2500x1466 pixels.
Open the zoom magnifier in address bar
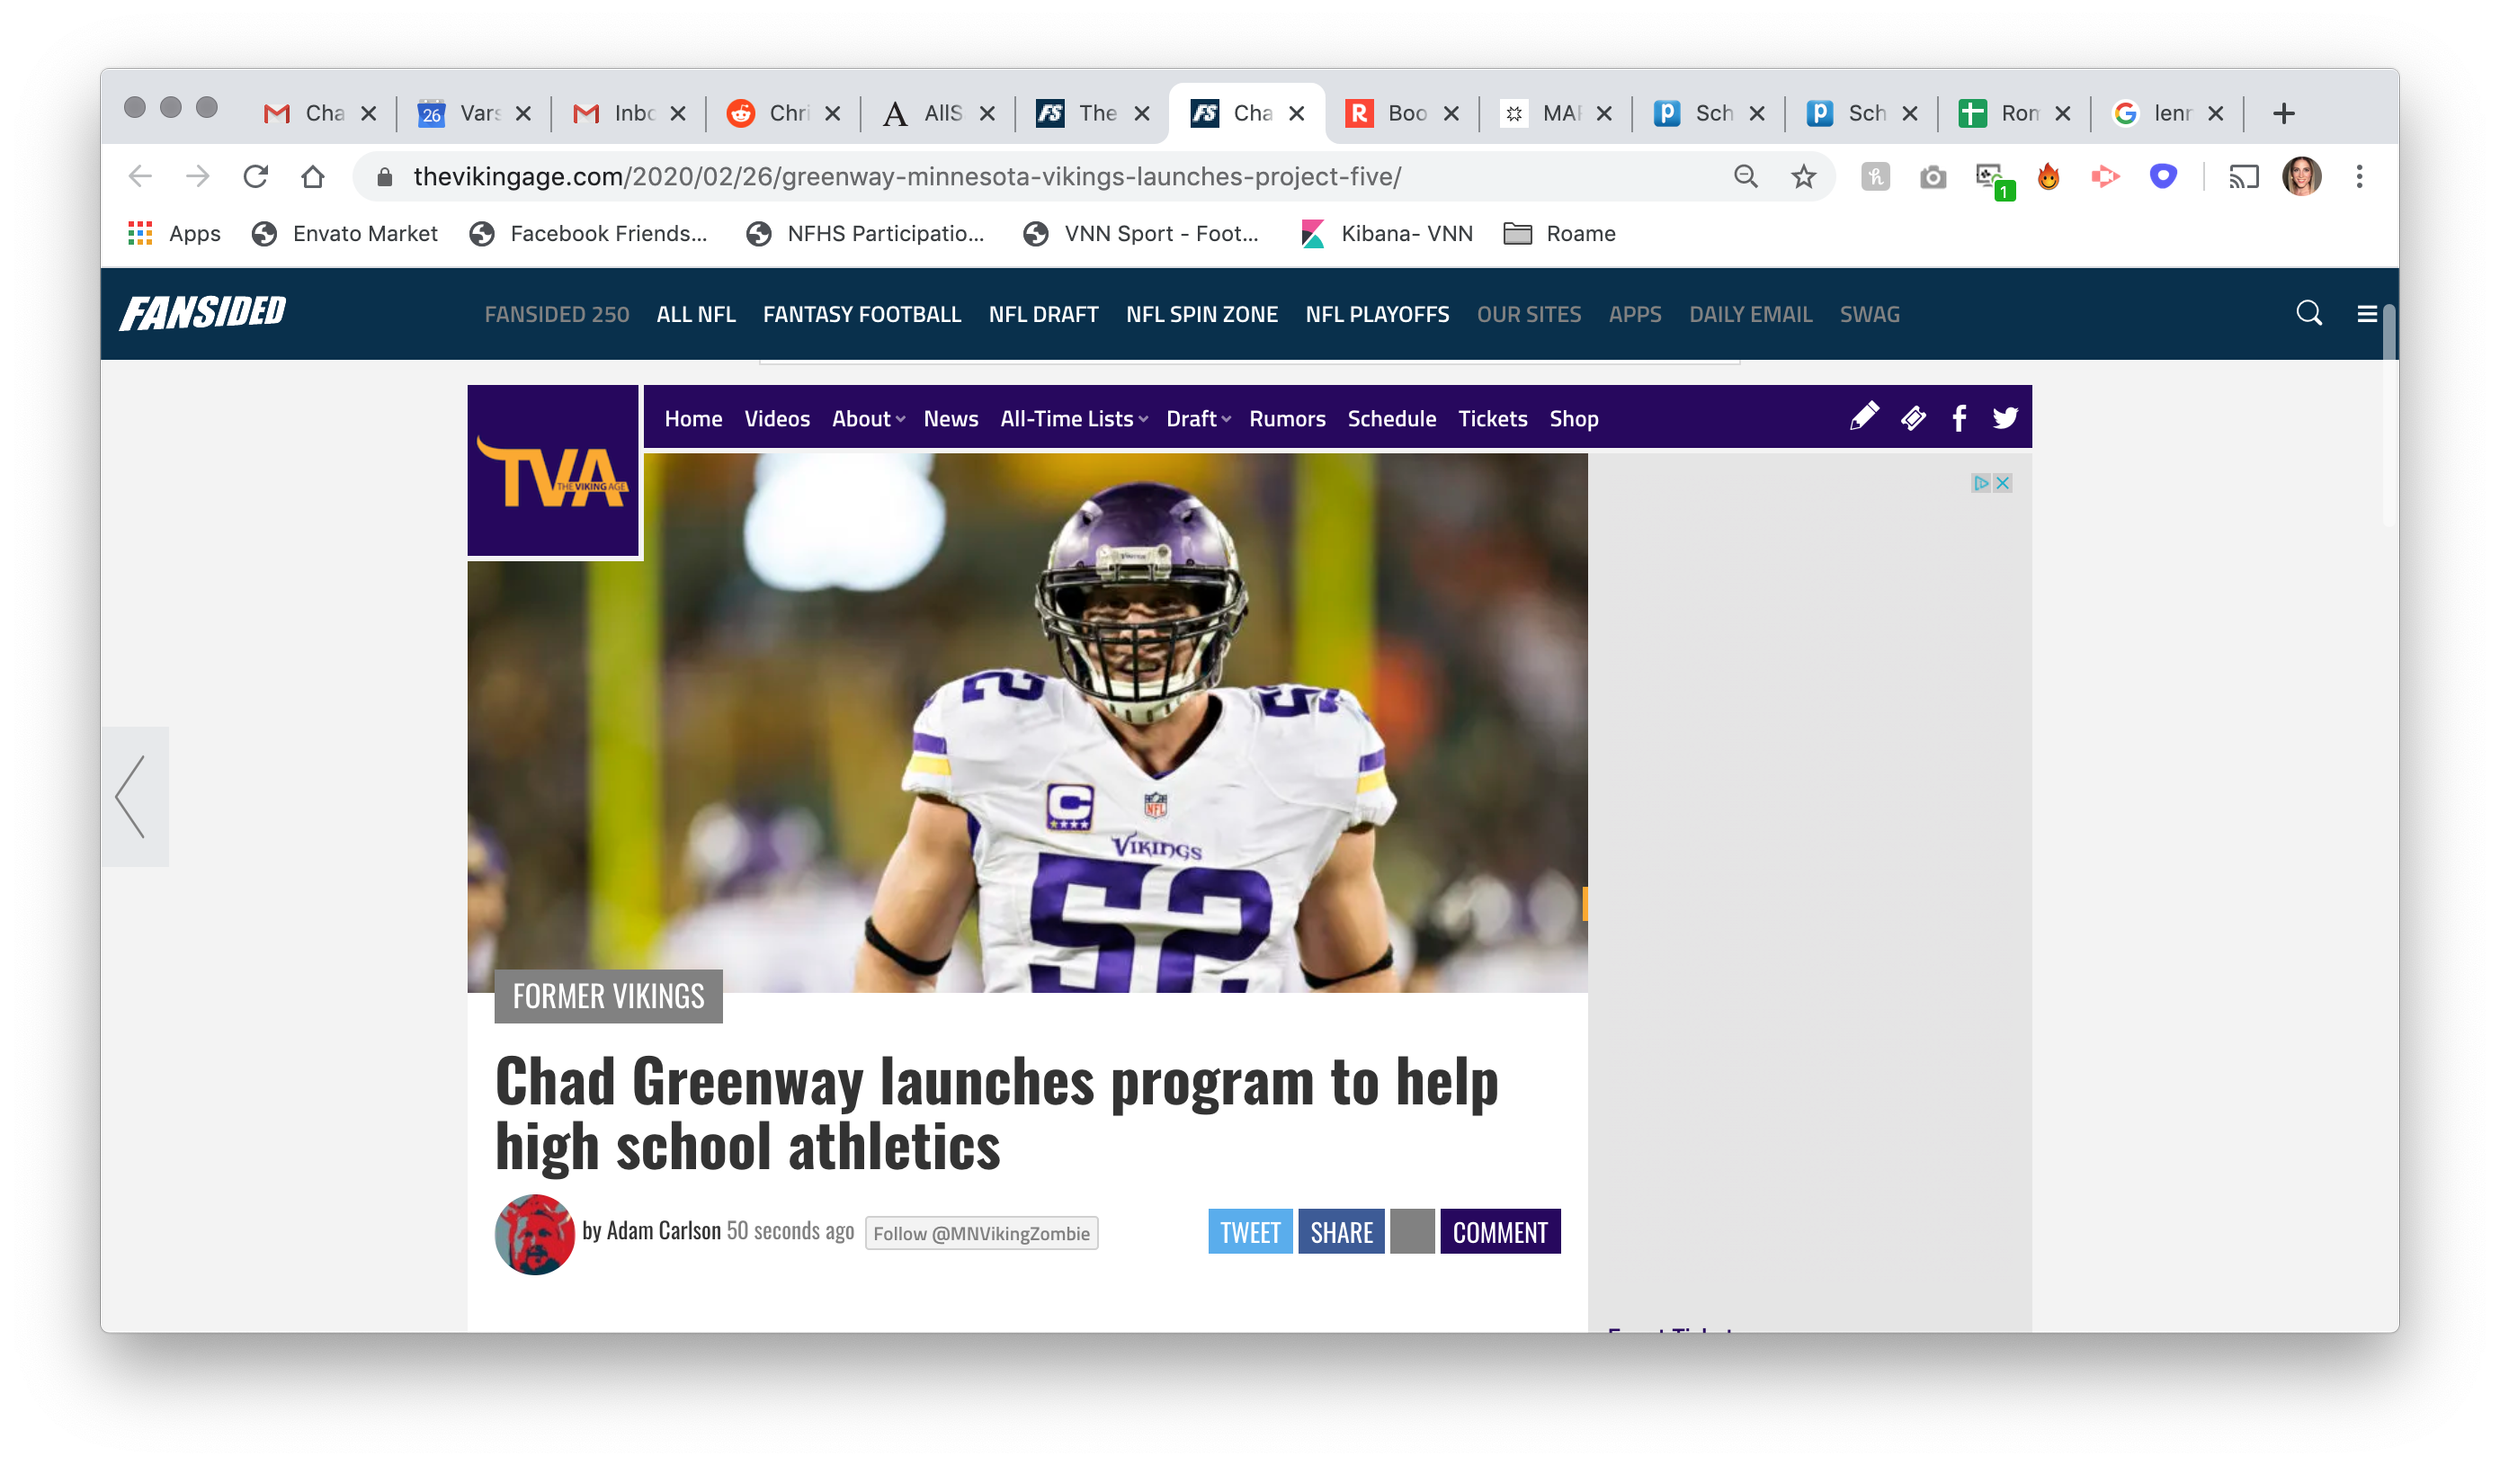[1746, 177]
